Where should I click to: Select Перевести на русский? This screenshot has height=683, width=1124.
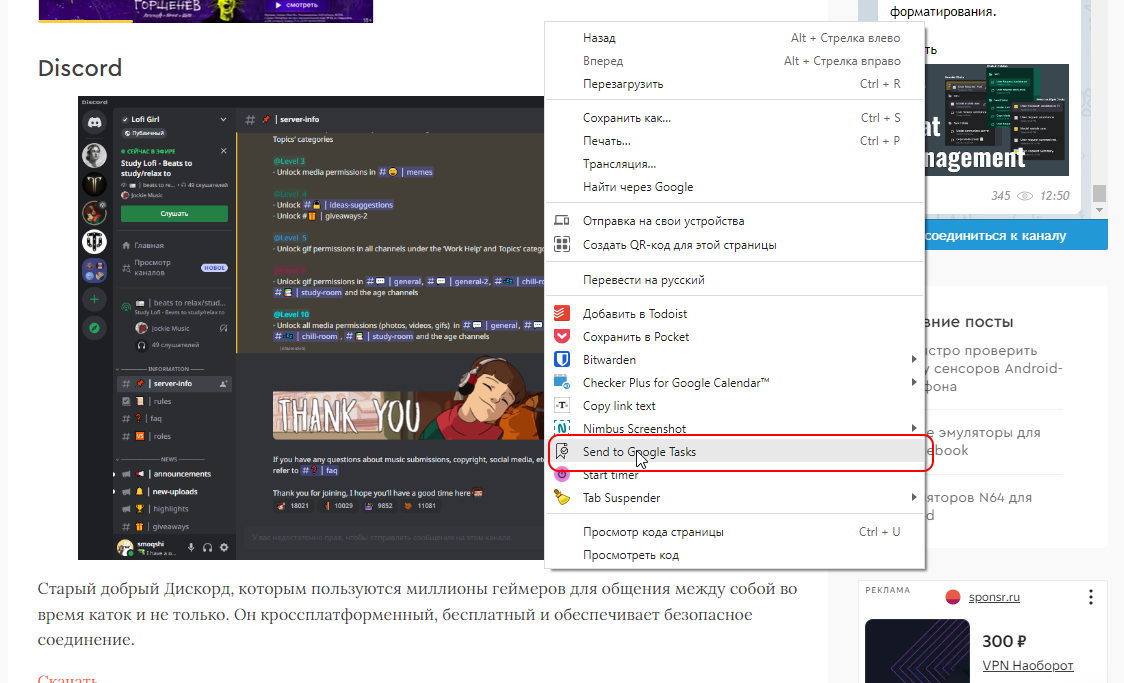tap(735, 280)
